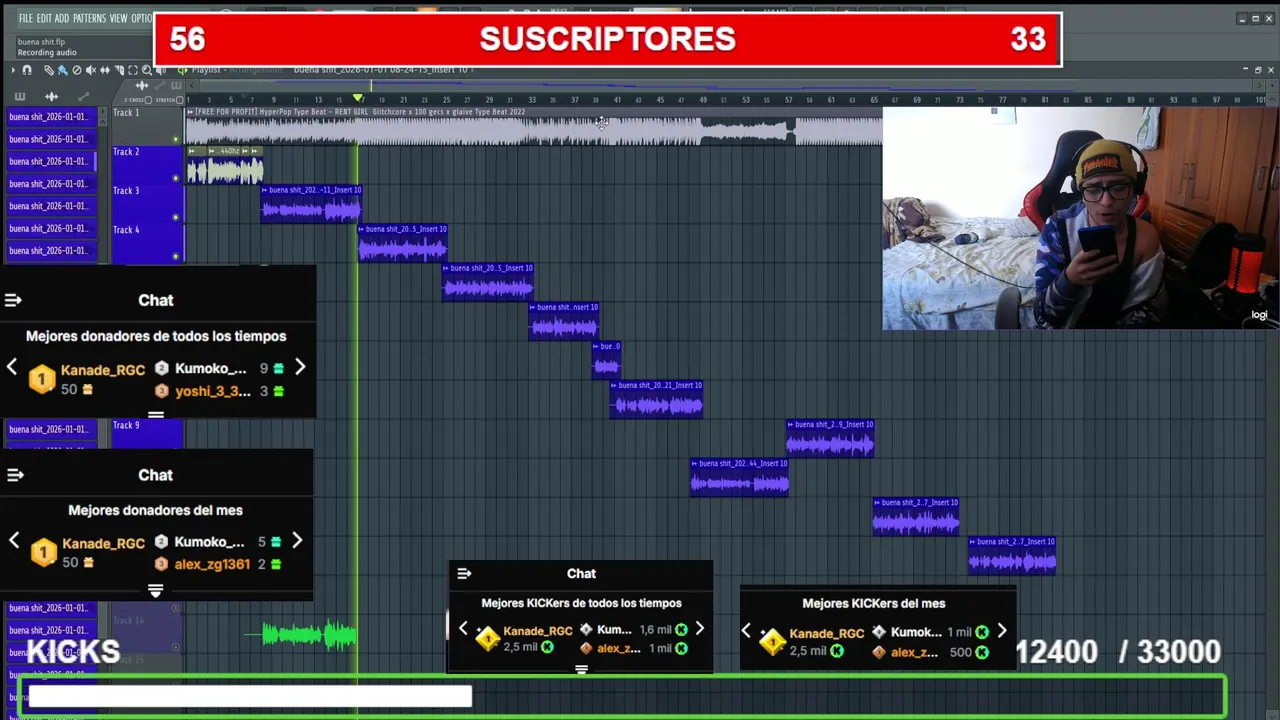Go to next page of monthly top donors
Screen dimensions: 1280x720
(297, 541)
